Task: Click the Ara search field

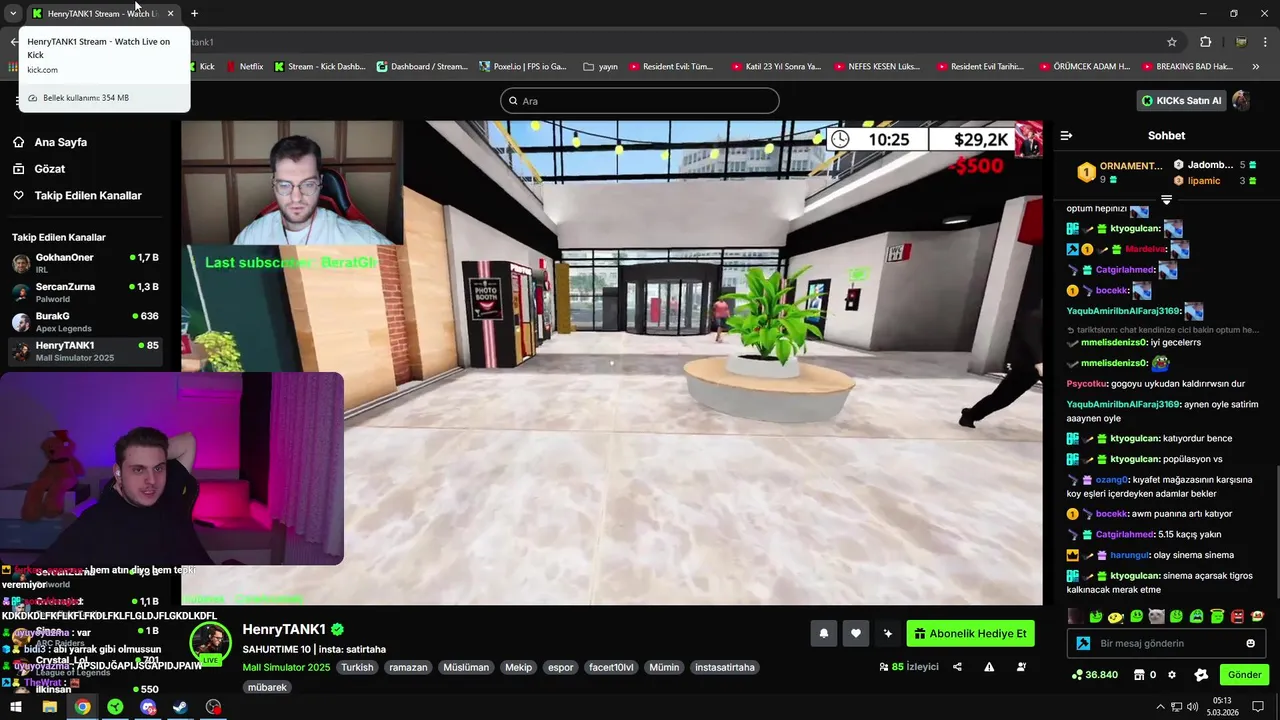Action: pos(639,100)
